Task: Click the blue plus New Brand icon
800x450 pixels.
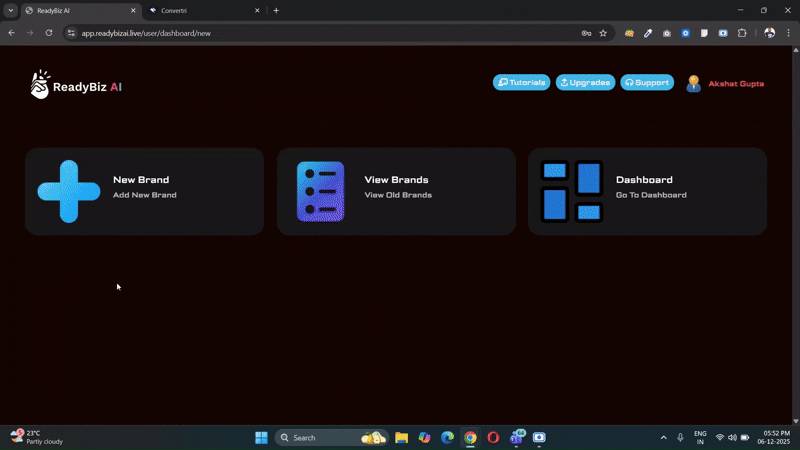Action: click(x=69, y=191)
